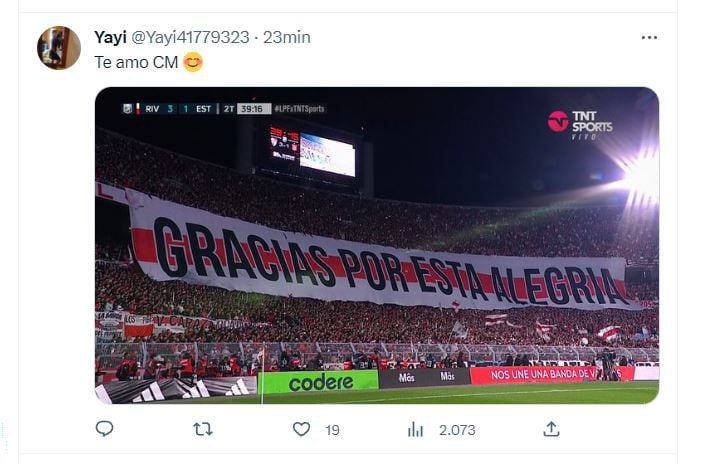Click the green Codere ad board
This screenshot has width=704, height=464.
[321, 382]
